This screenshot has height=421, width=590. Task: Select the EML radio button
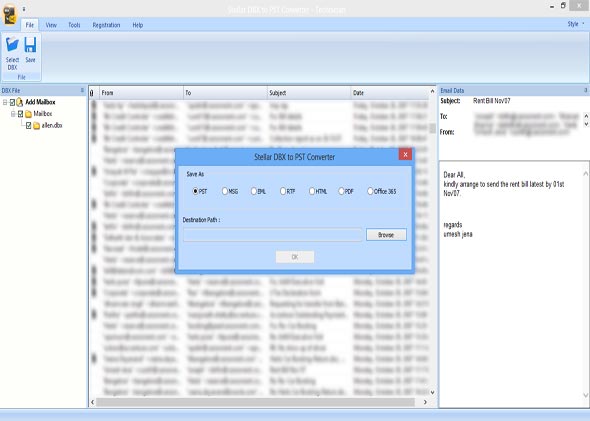254,191
